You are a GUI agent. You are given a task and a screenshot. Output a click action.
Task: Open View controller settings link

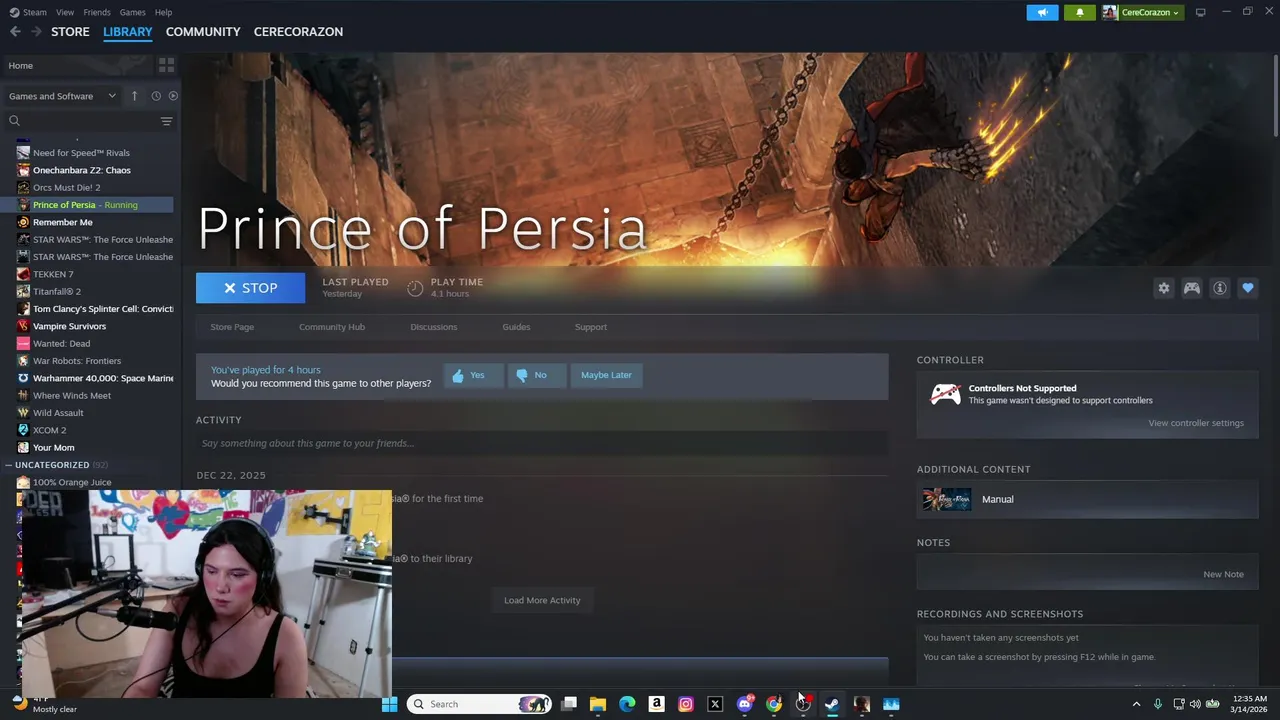(1196, 423)
